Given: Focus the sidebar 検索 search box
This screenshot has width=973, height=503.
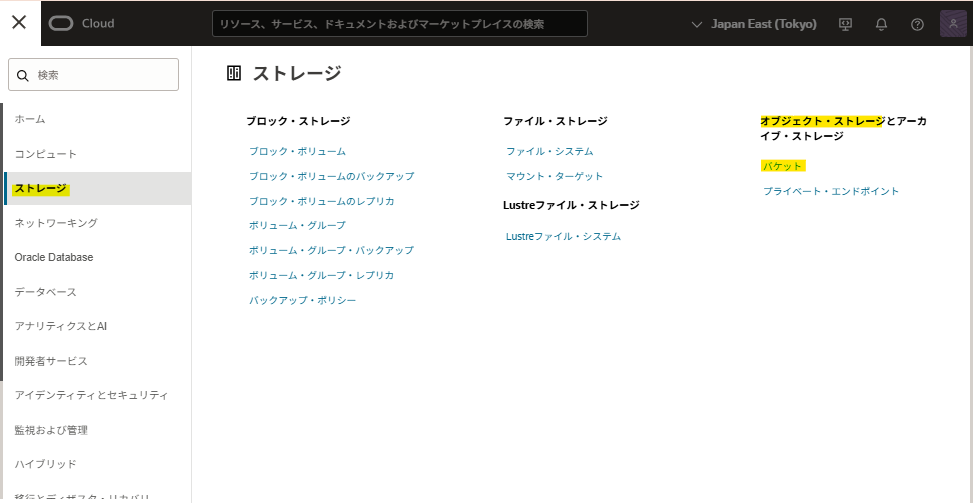Looking at the screenshot, I should (93, 74).
